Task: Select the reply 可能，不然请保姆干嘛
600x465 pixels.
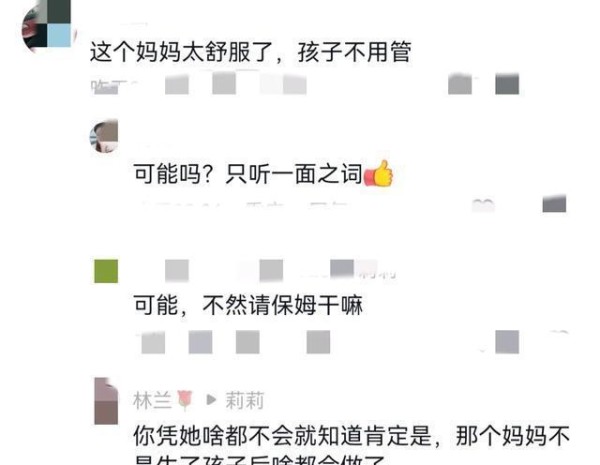Action: pos(248,305)
